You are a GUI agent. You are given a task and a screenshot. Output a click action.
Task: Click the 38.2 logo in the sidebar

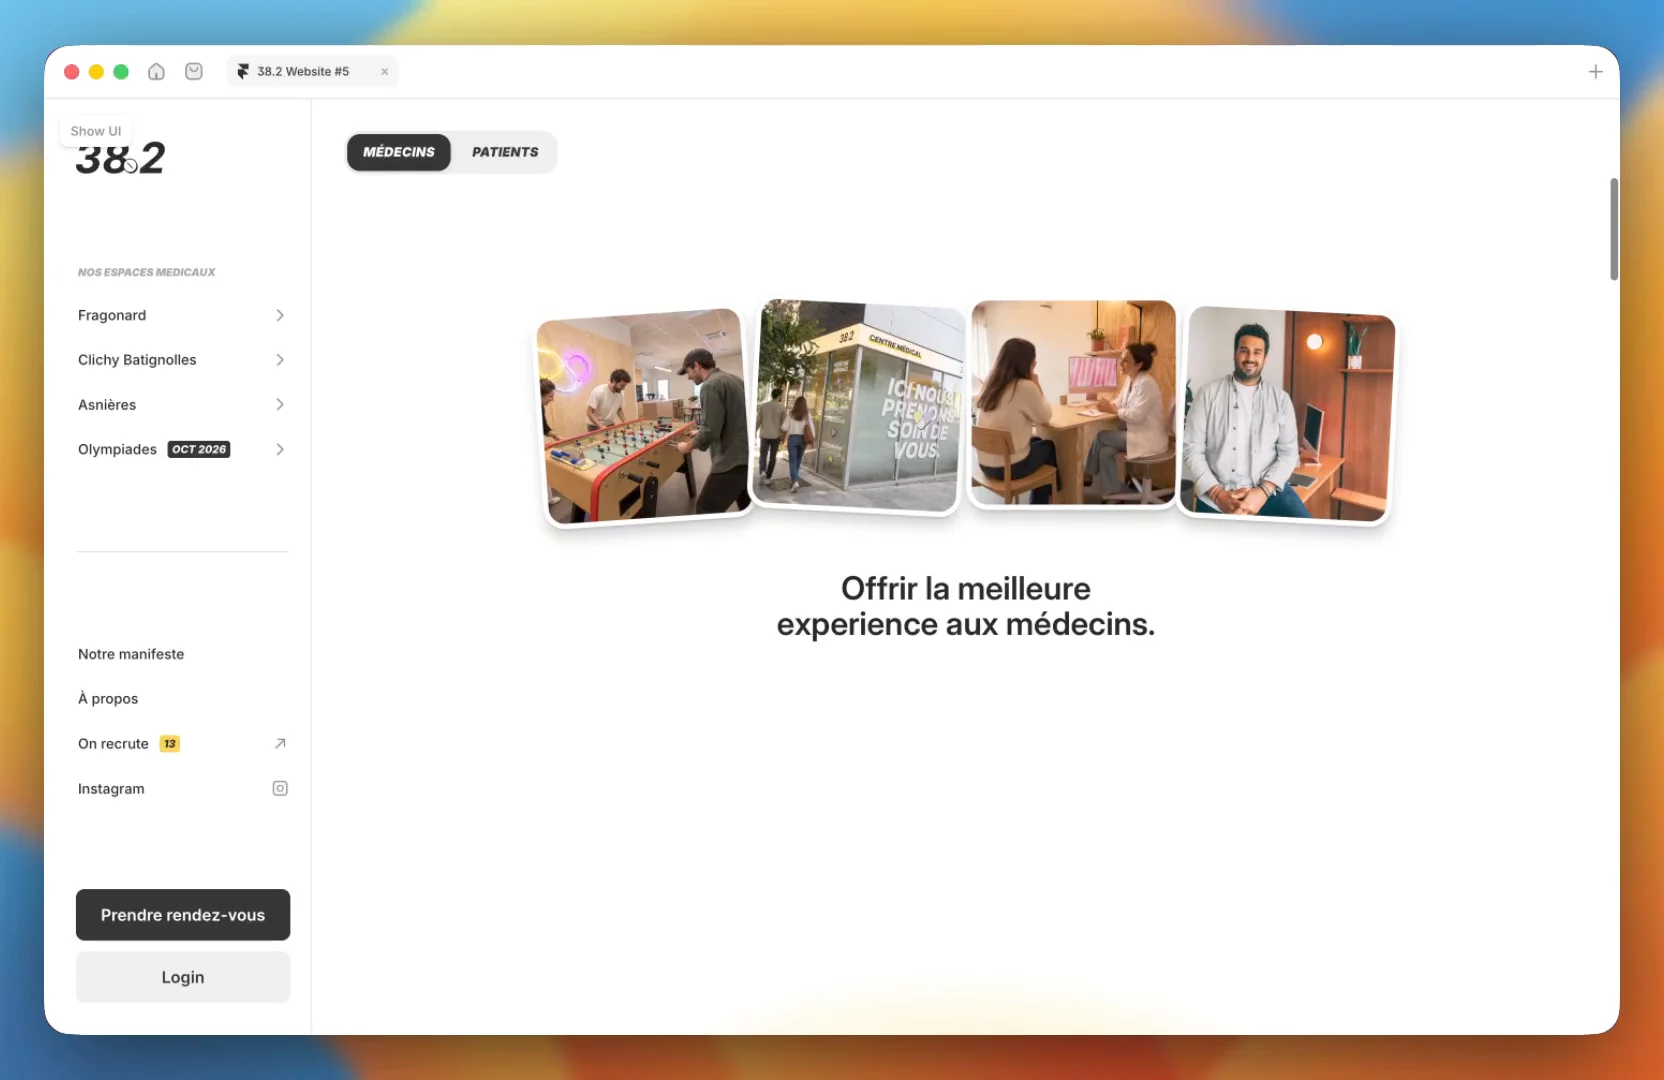(x=120, y=158)
